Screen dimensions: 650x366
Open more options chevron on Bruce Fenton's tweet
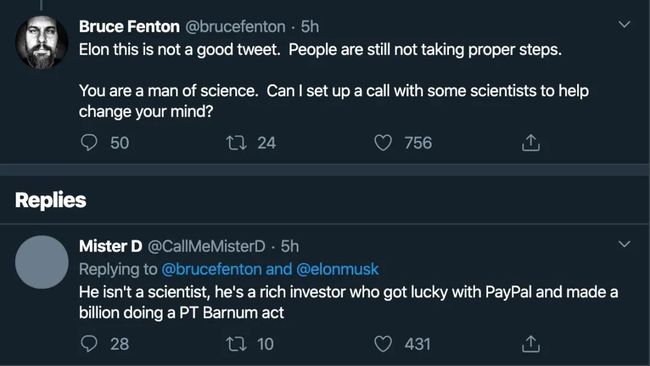pyautogui.click(x=624, y=24)
